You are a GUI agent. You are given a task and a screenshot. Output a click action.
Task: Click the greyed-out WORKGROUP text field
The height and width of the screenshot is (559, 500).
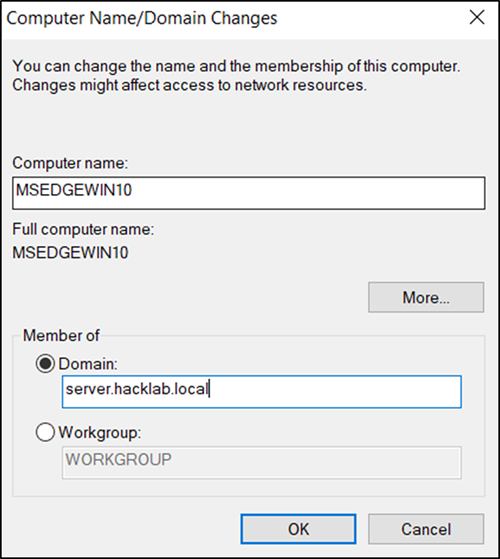[262, 462]
